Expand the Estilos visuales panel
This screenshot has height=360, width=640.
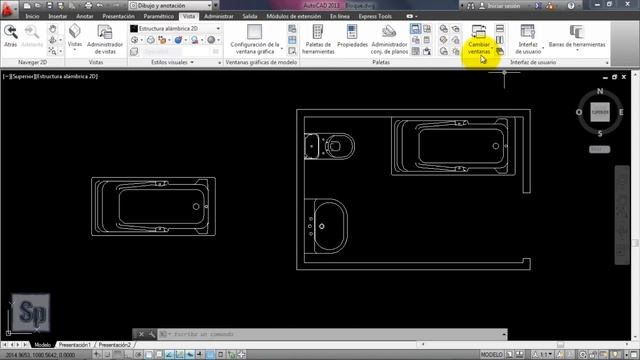click(x=172, y=62)
